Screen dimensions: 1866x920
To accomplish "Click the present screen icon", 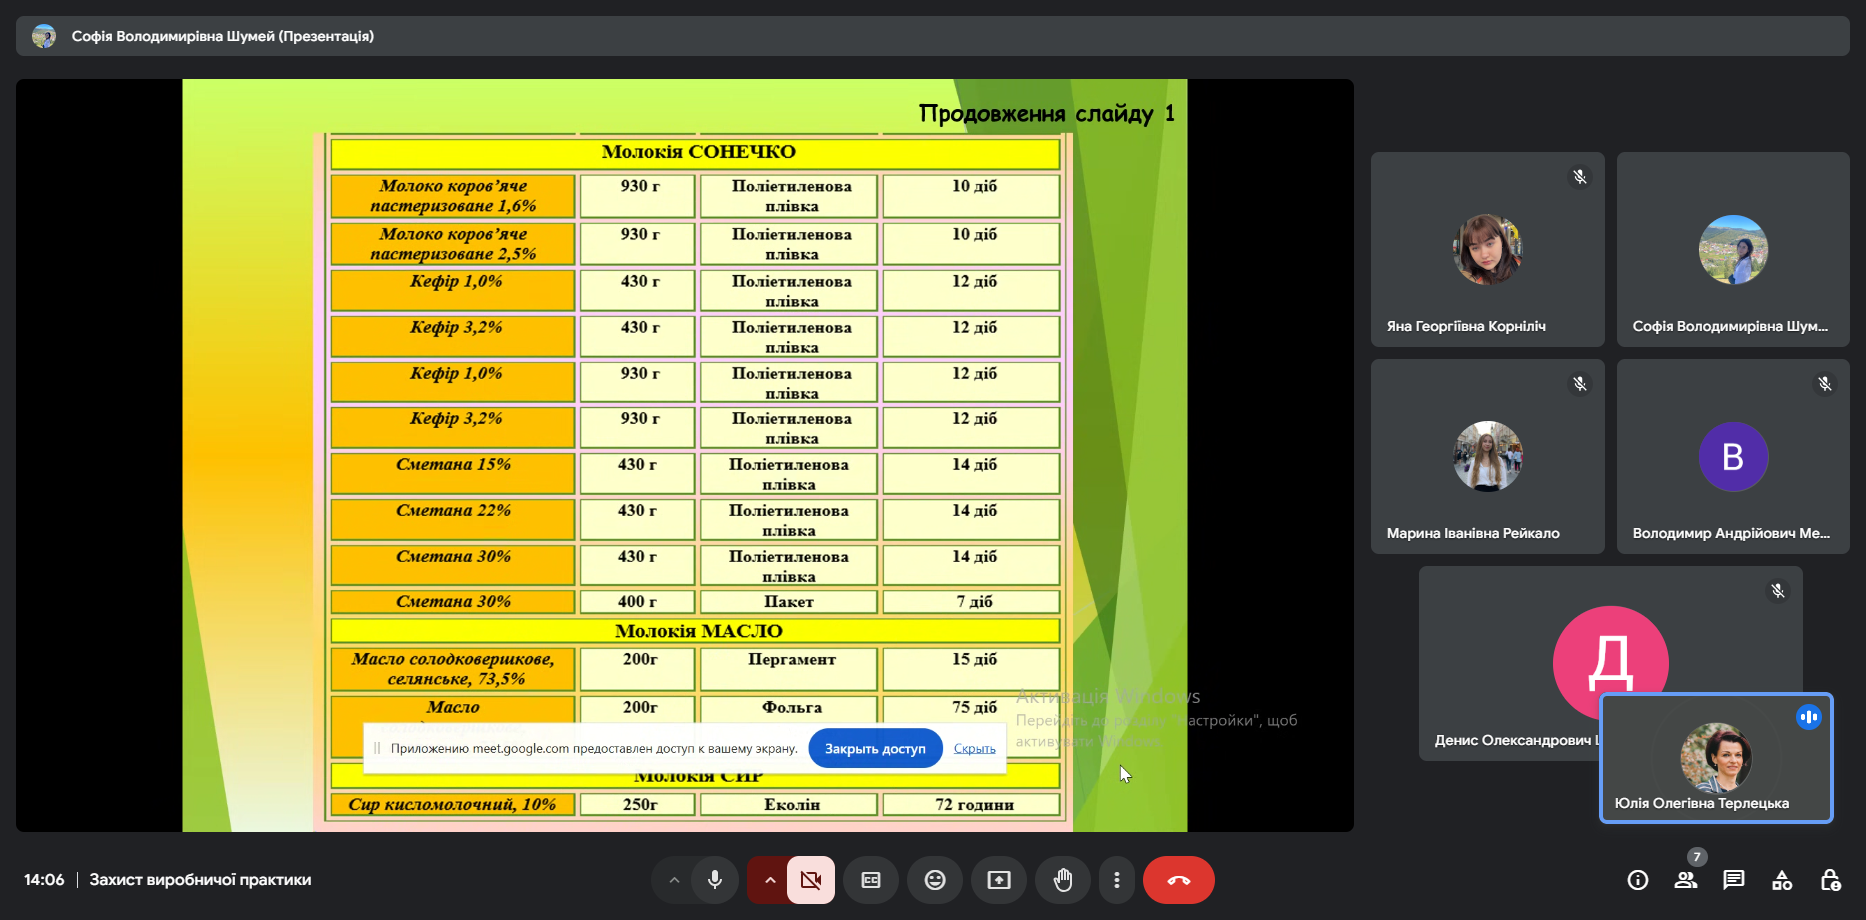I will point(999,880).
